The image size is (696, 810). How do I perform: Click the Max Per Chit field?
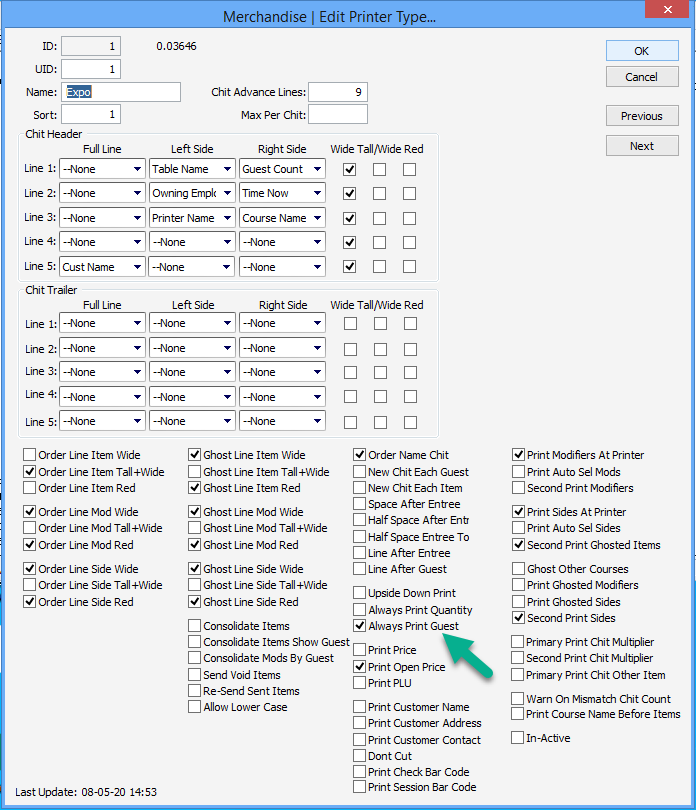(338, 115)
